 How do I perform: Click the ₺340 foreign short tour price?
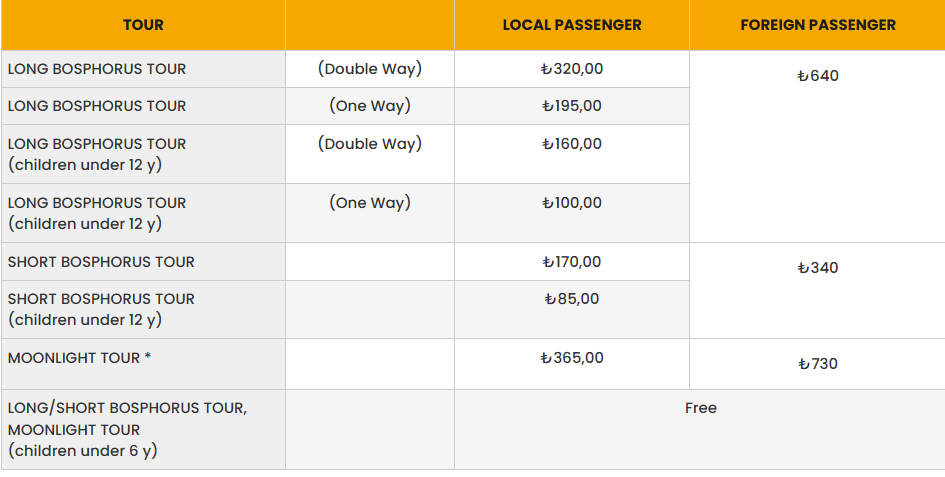818,268
